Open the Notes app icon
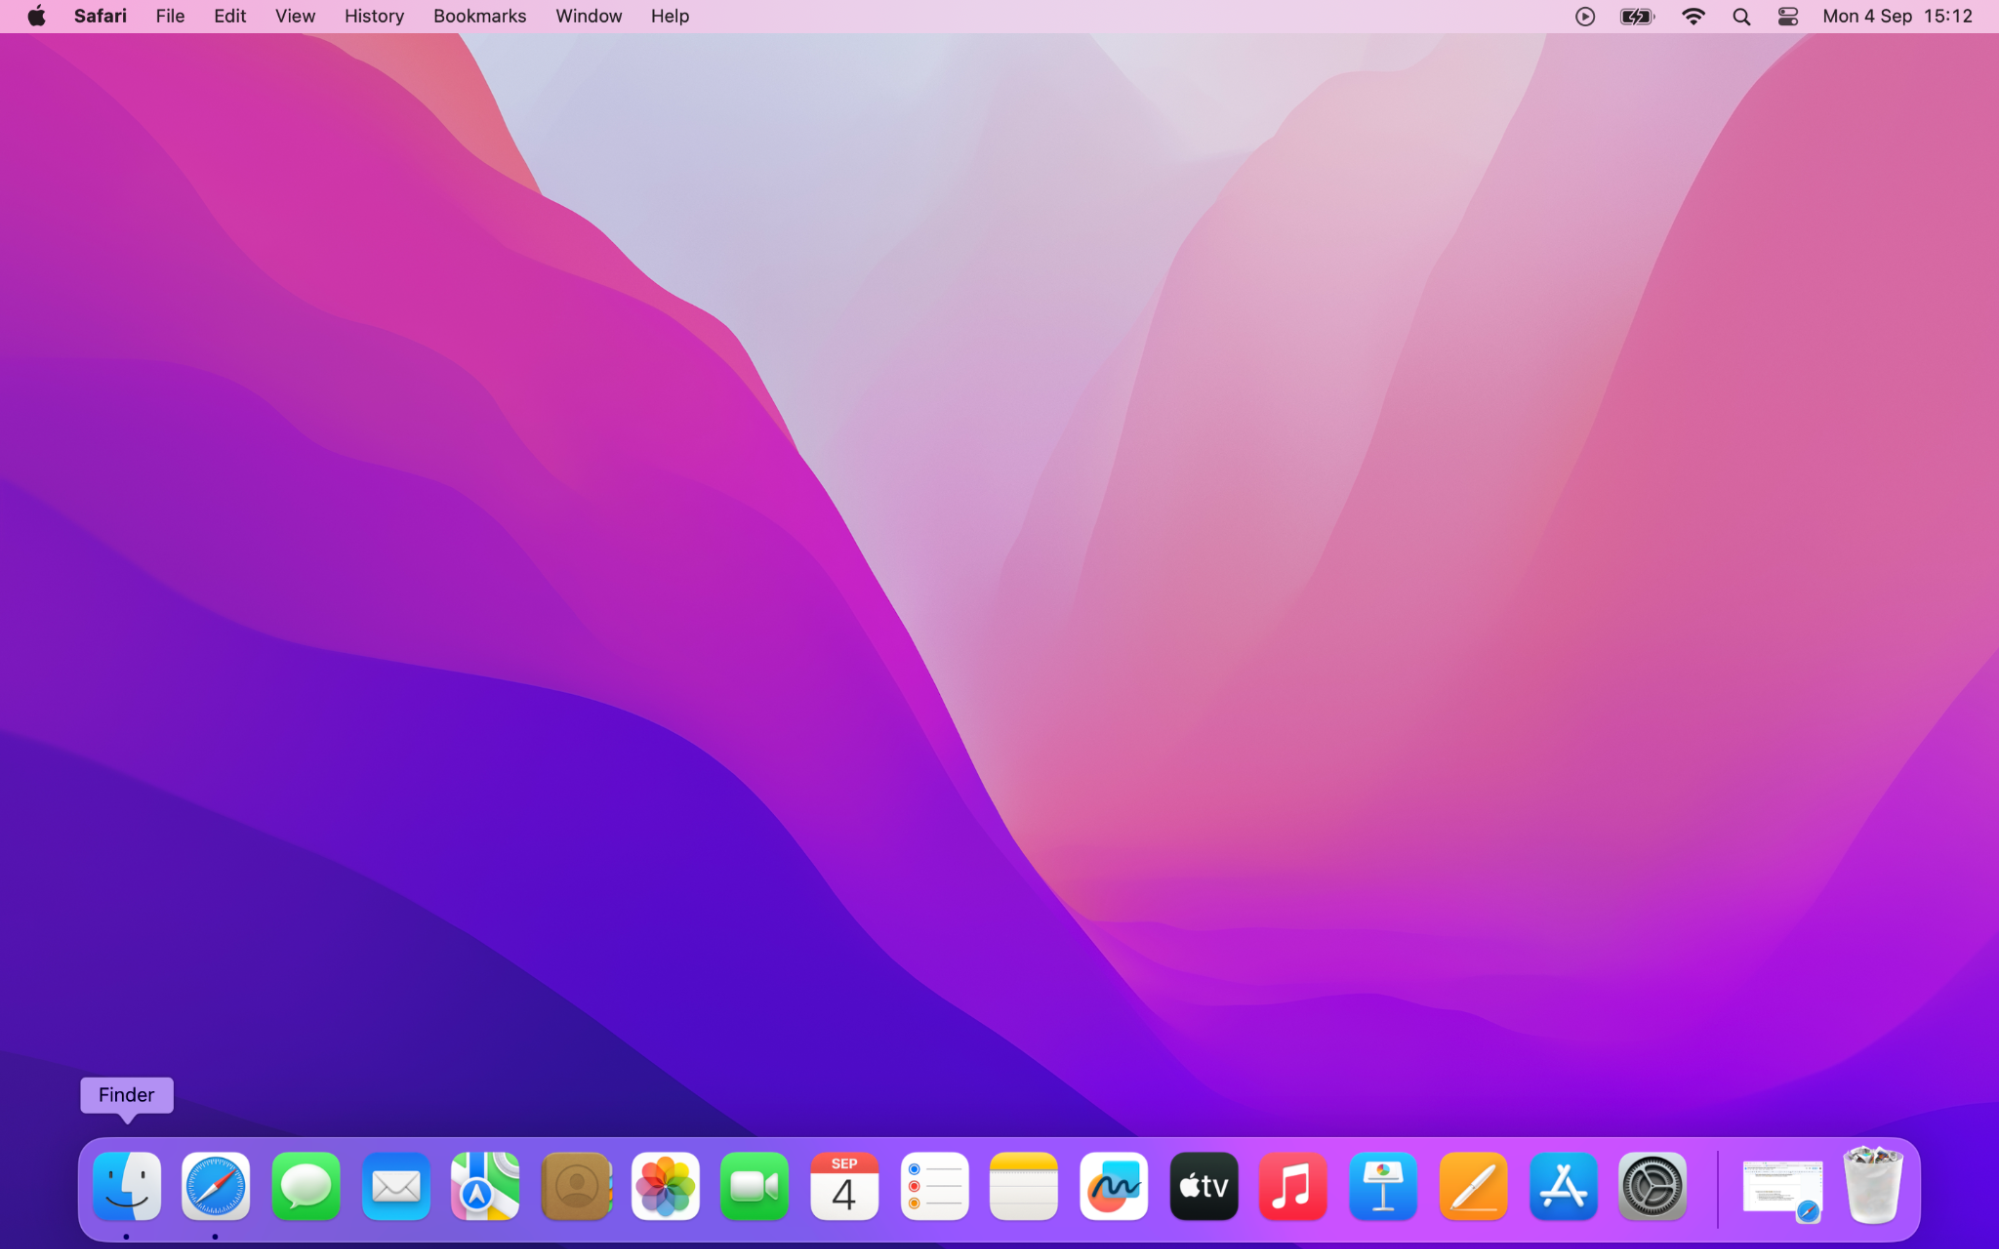 (1024, 1186)
